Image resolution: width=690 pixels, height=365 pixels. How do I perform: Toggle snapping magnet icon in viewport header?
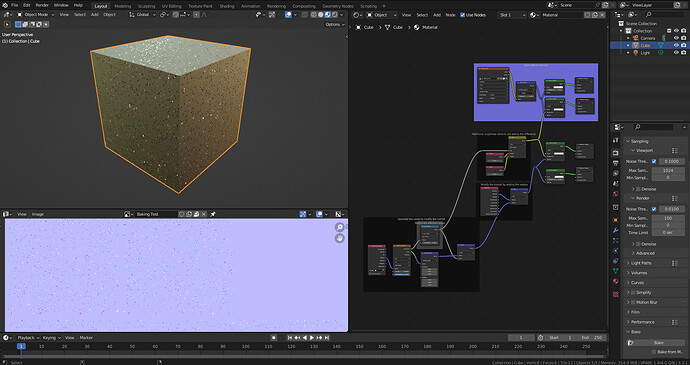[x=176, y=15]
